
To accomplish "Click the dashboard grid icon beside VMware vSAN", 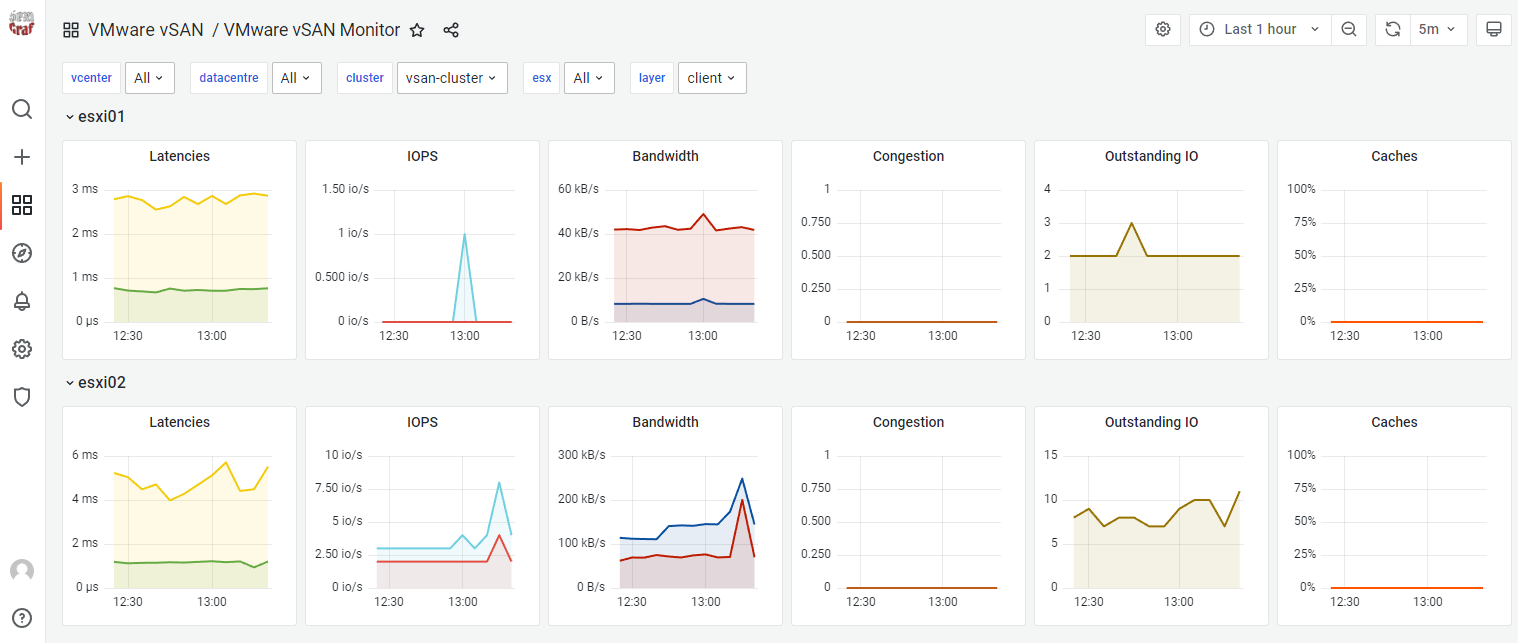I will pos(71,30).
